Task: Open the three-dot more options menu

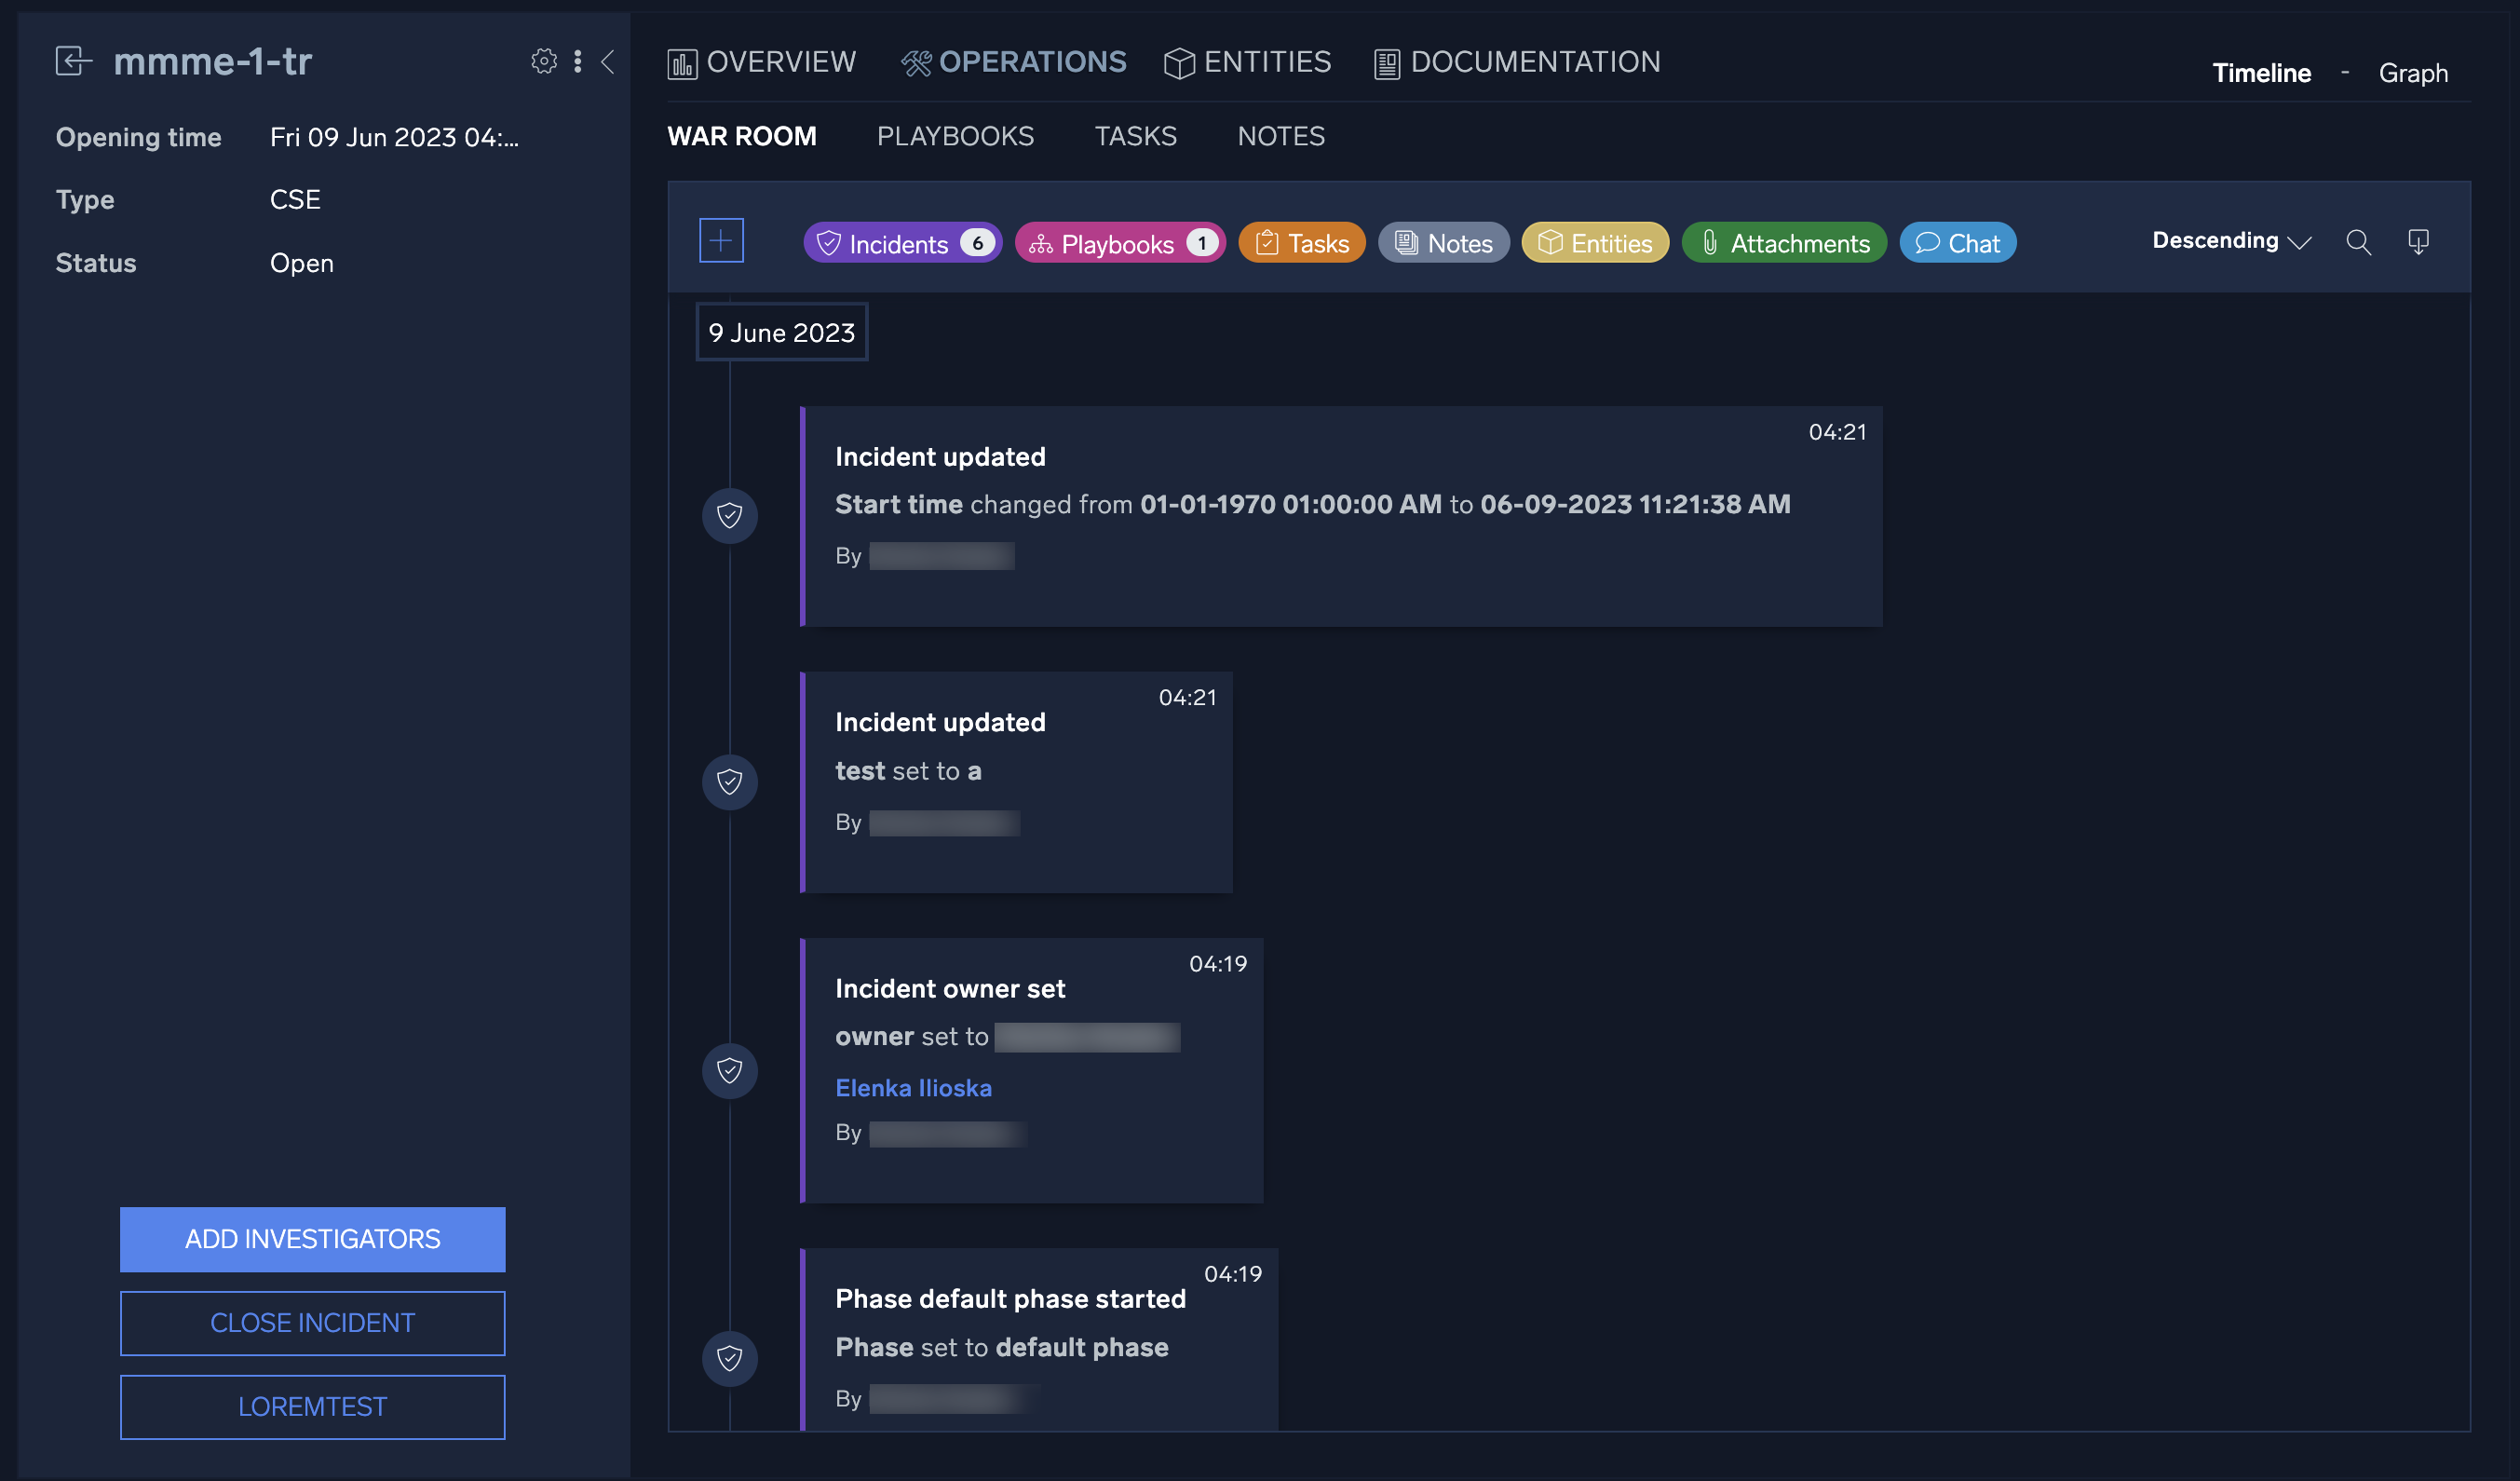Action: [x=578, y=62]
